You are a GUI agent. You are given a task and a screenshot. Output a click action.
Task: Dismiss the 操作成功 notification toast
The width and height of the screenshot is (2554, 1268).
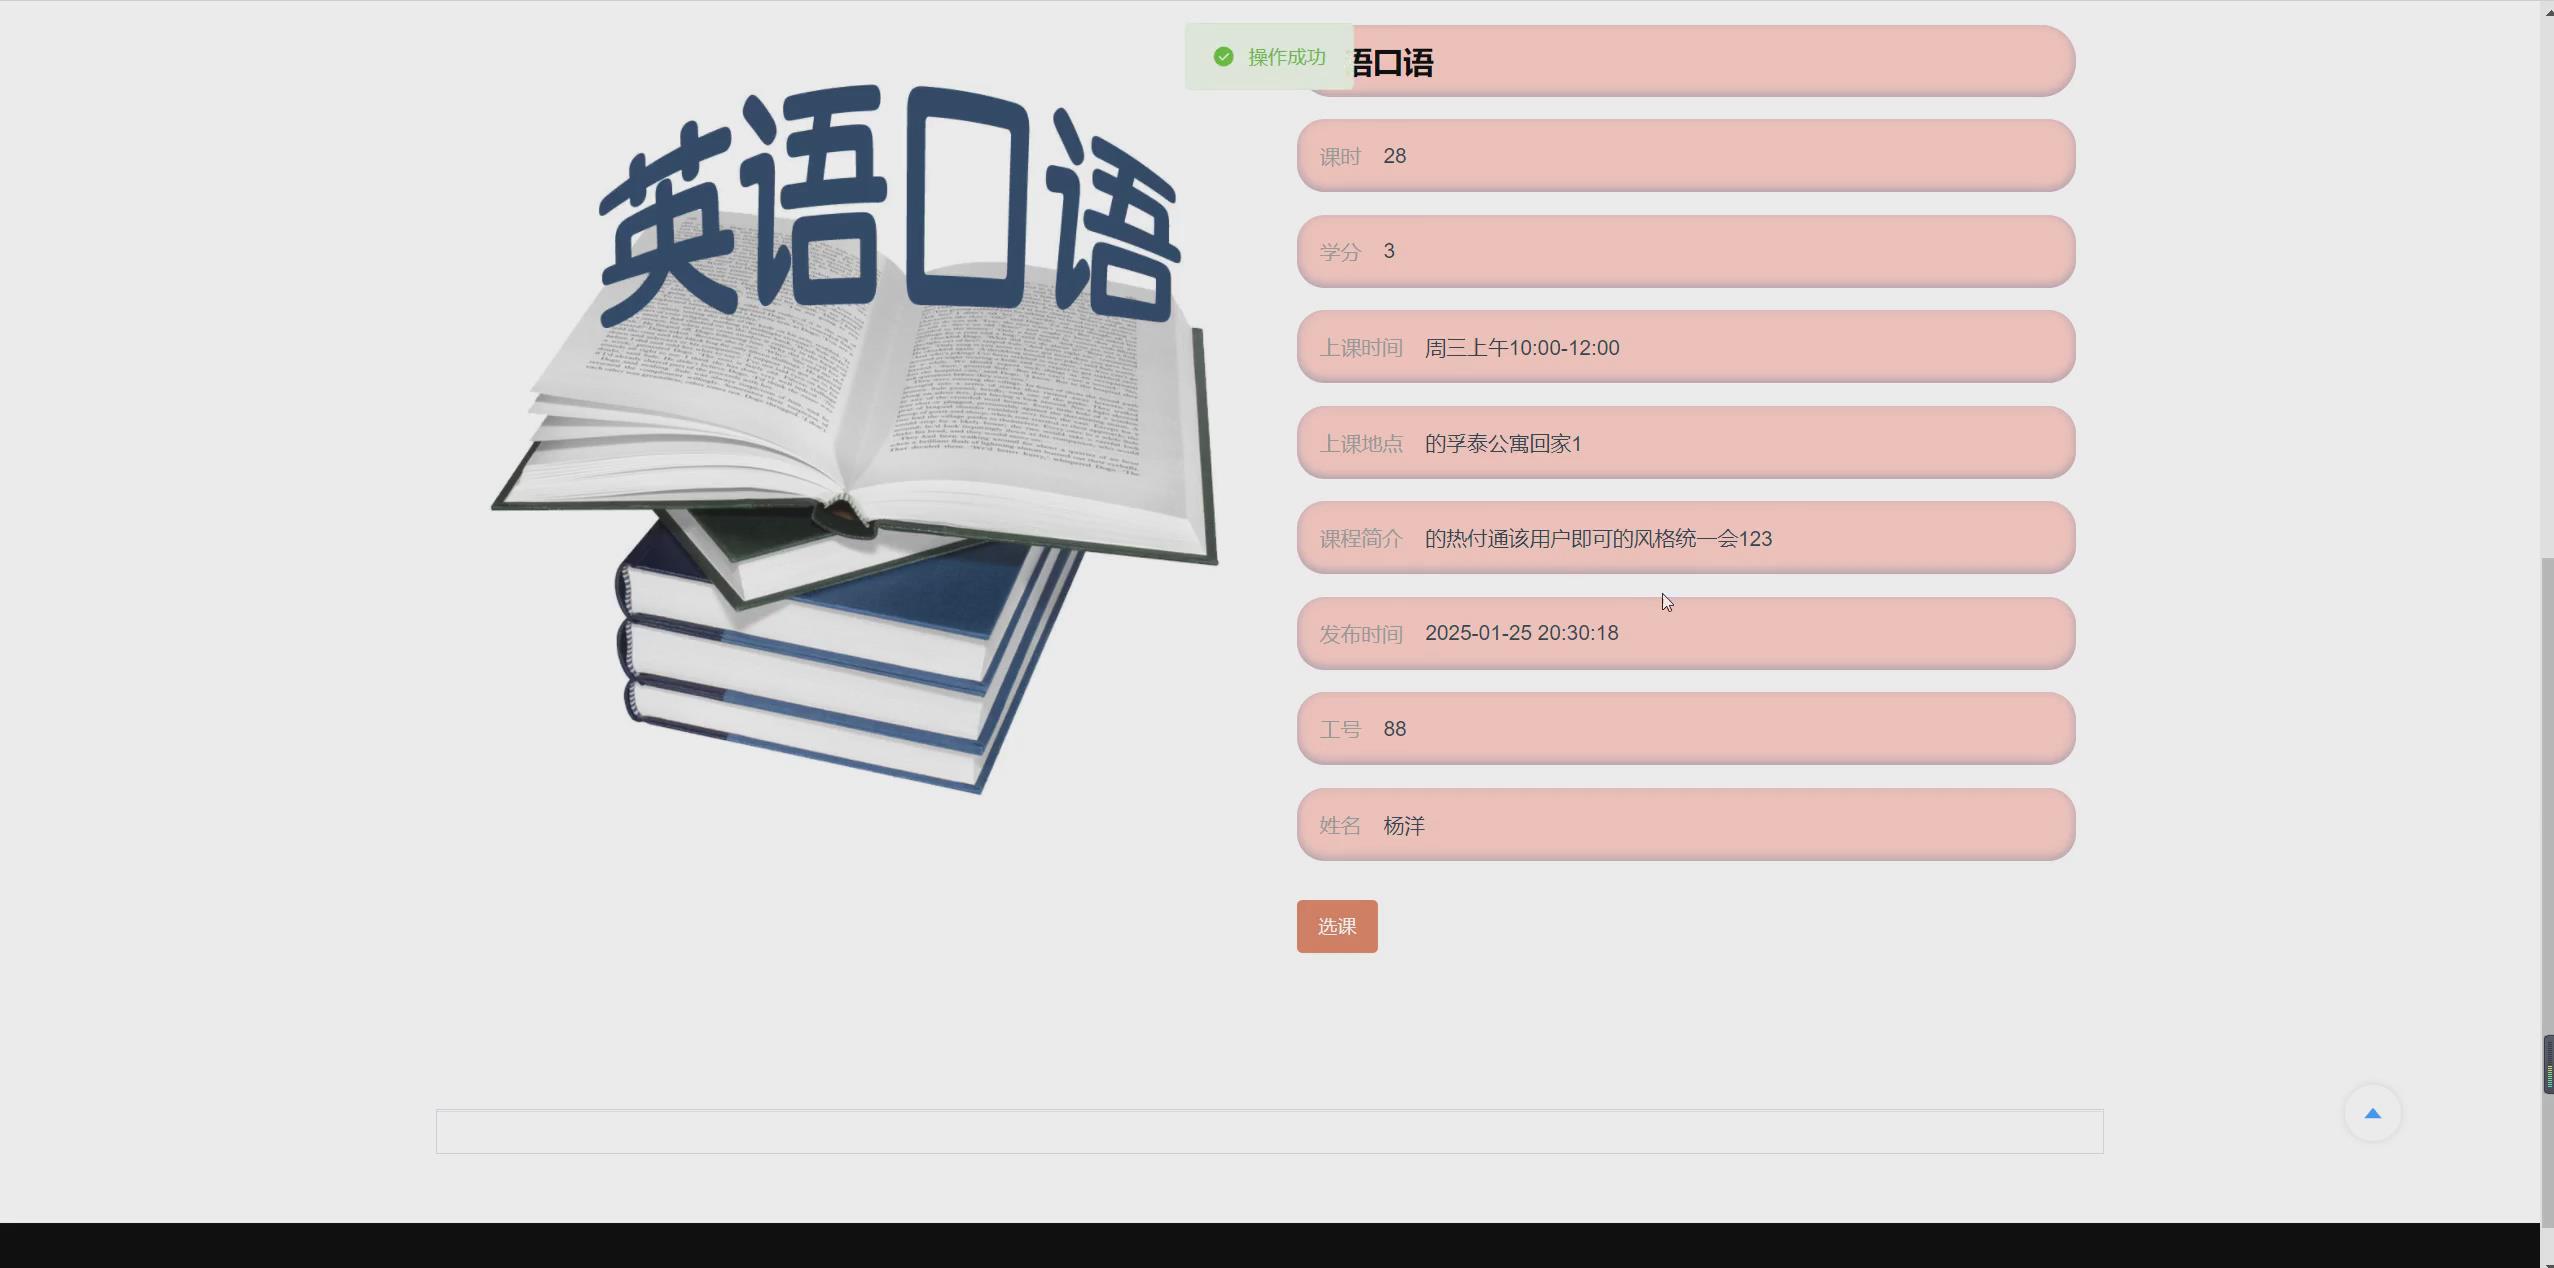point(1267,56)
